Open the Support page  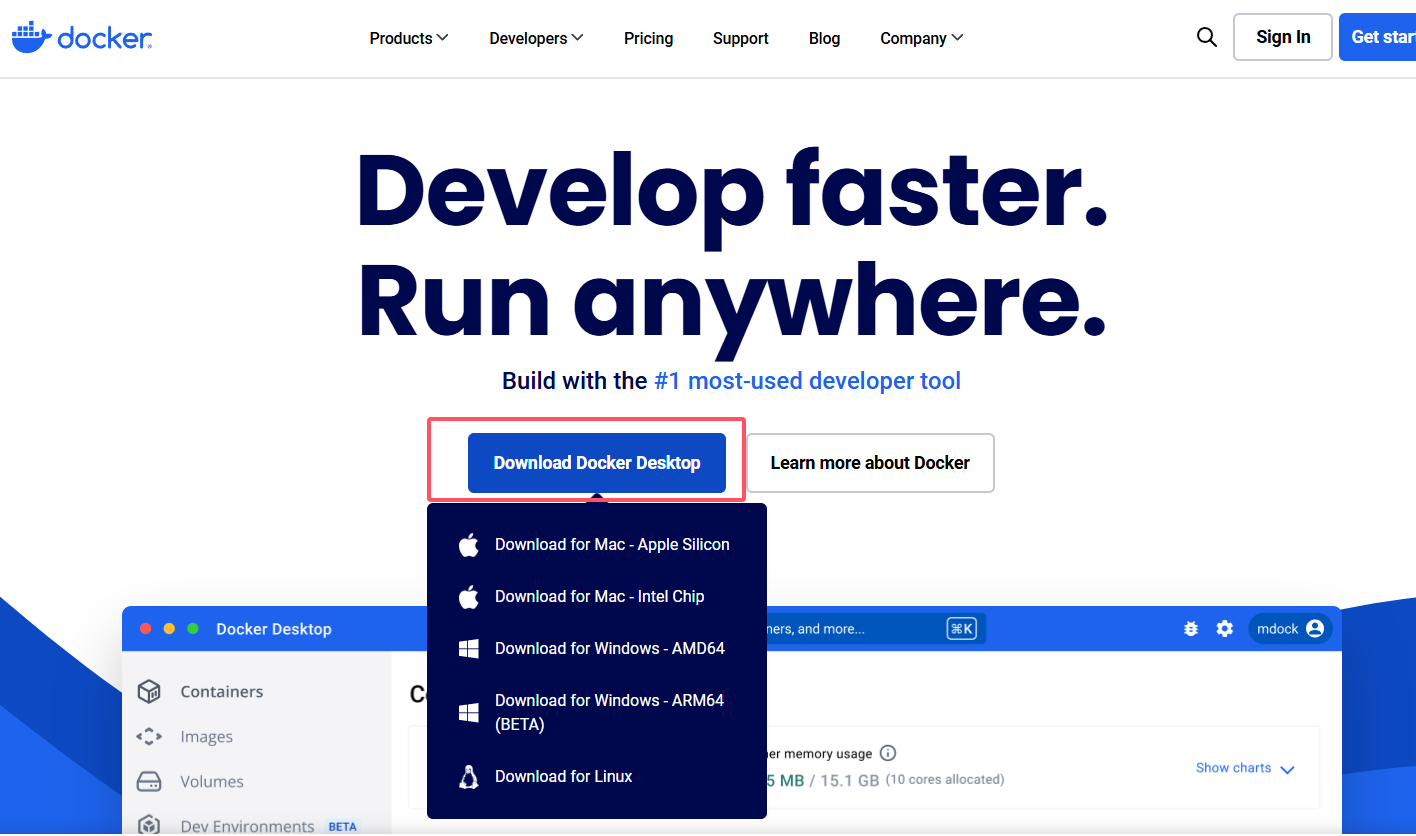[x=741, y=38]
